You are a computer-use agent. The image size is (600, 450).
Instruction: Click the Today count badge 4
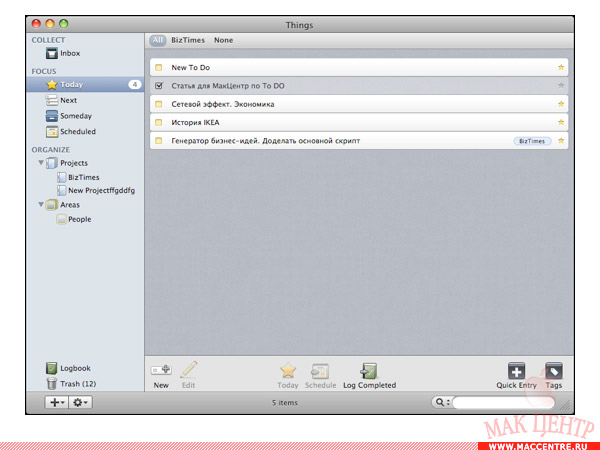coord(135,84)
